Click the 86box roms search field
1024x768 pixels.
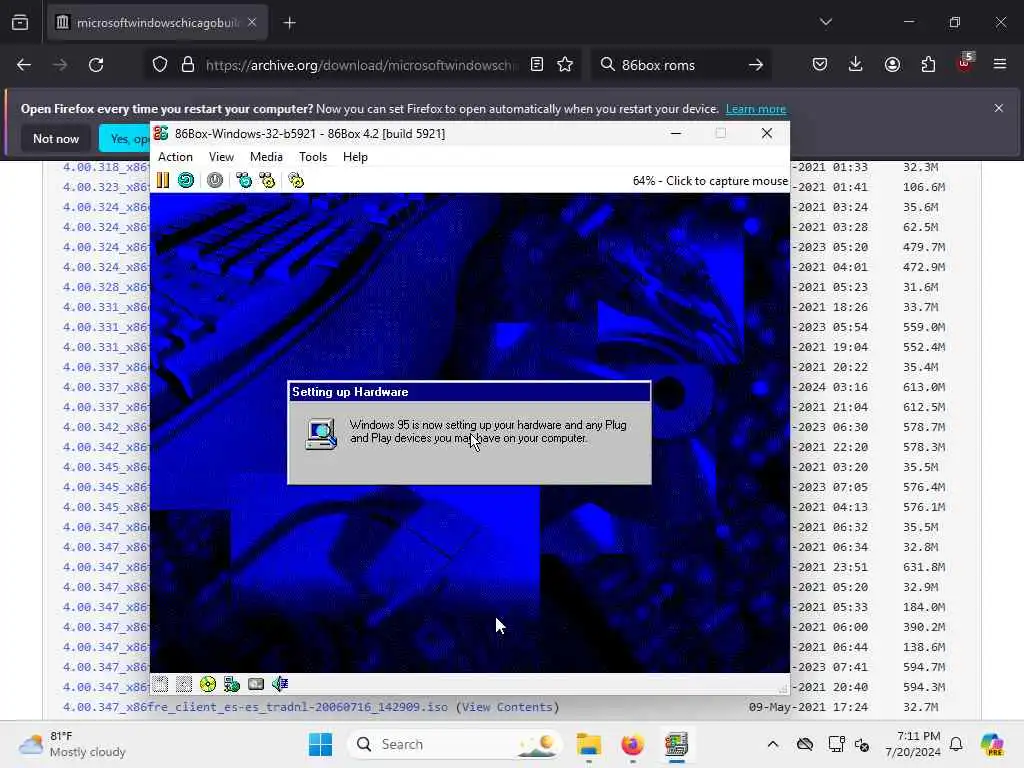pyautogui.click(x=679, y=65)
